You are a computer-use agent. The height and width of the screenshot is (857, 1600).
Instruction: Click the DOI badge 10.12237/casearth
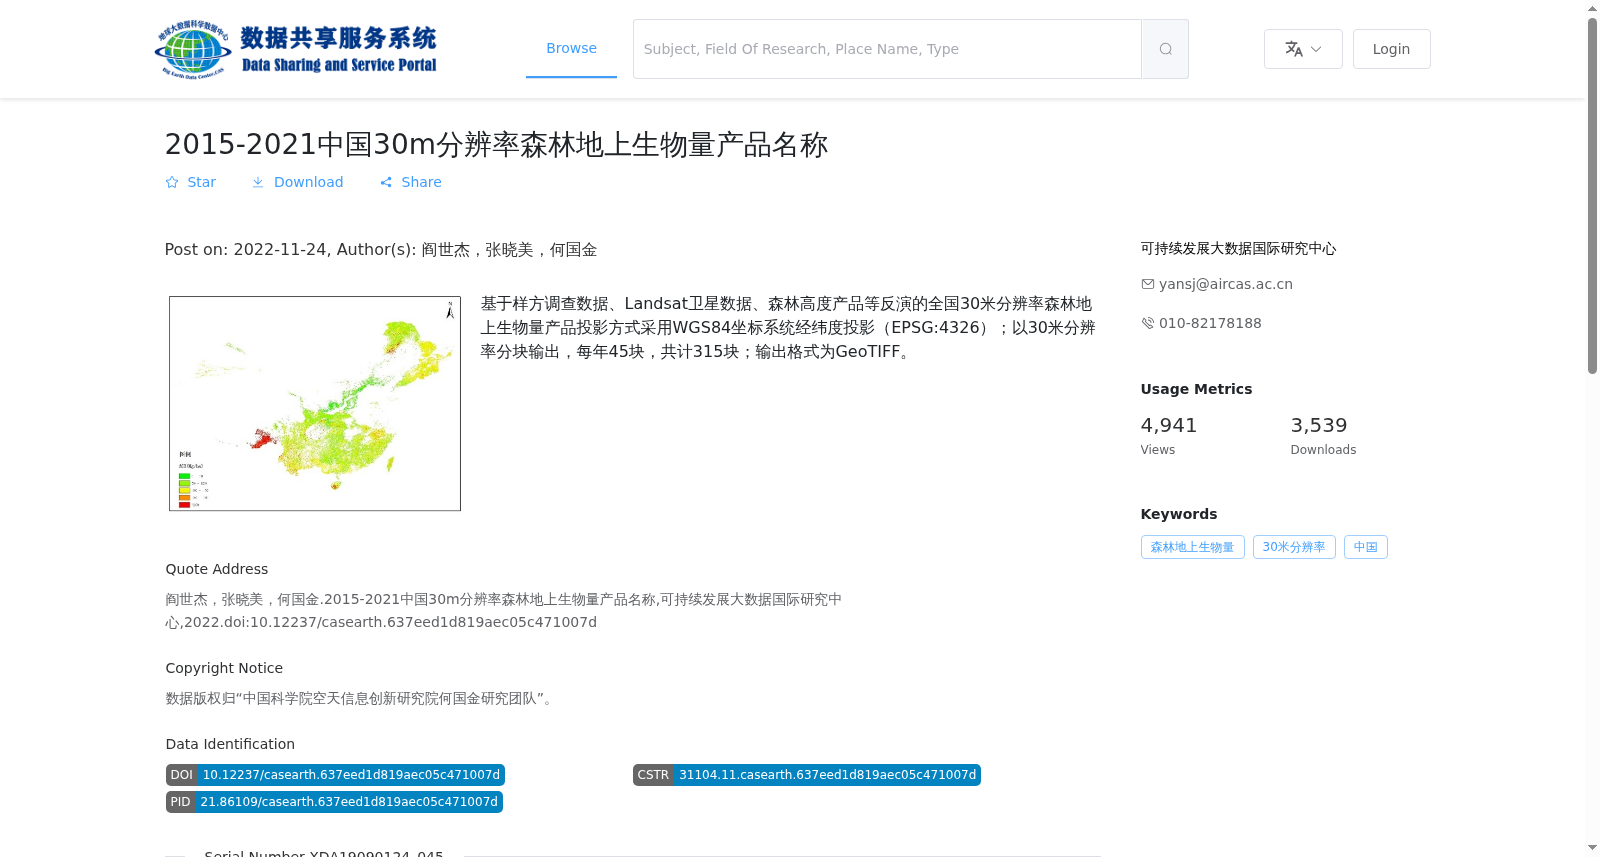coord(335,775)
